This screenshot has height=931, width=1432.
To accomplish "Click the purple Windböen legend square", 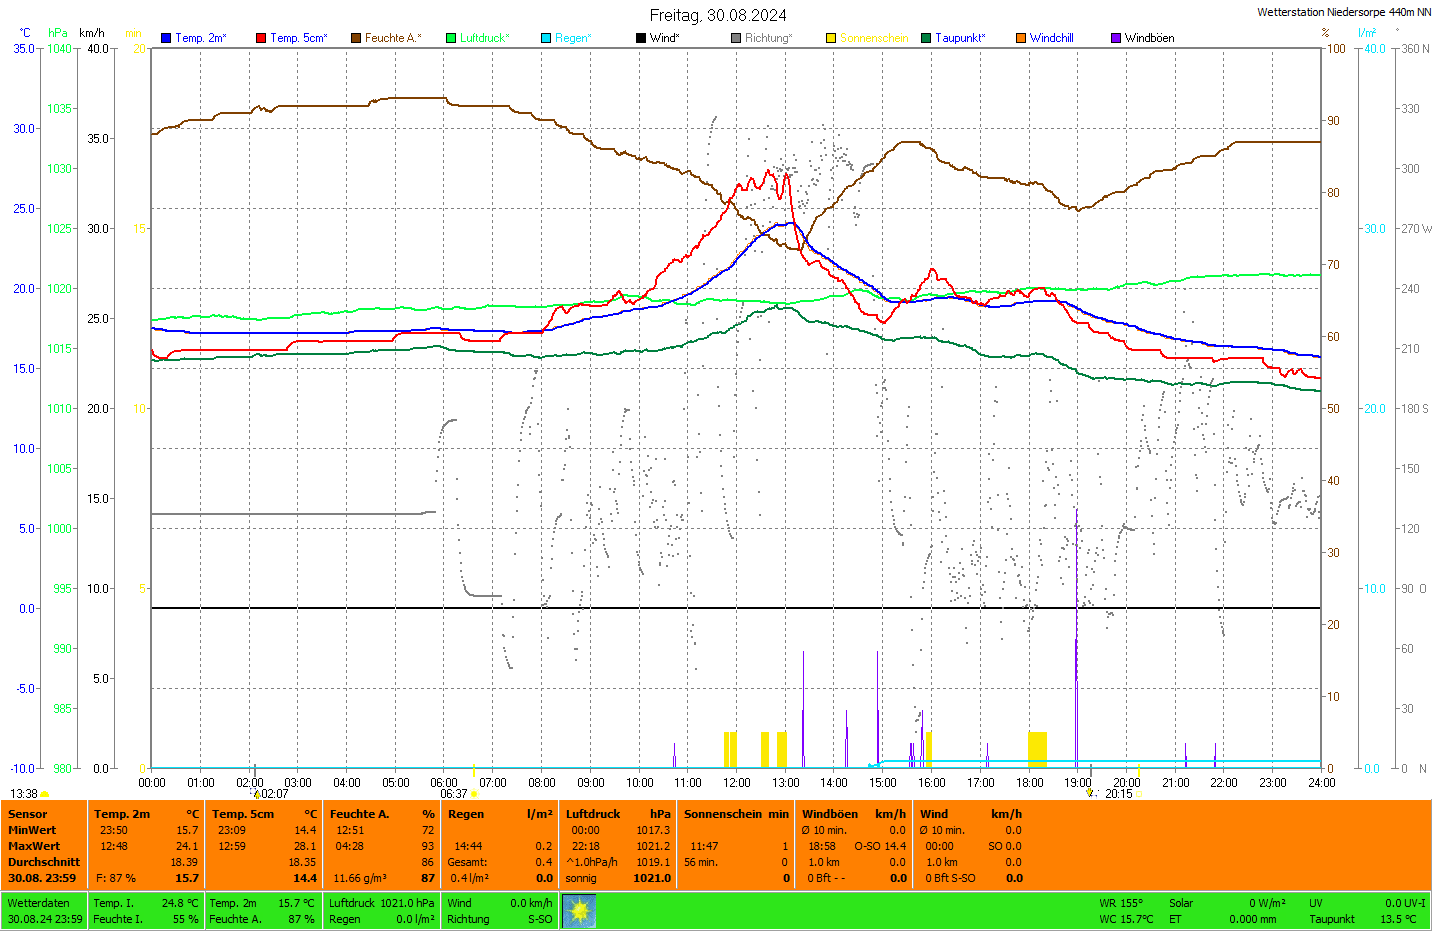I will [1116, 38].
